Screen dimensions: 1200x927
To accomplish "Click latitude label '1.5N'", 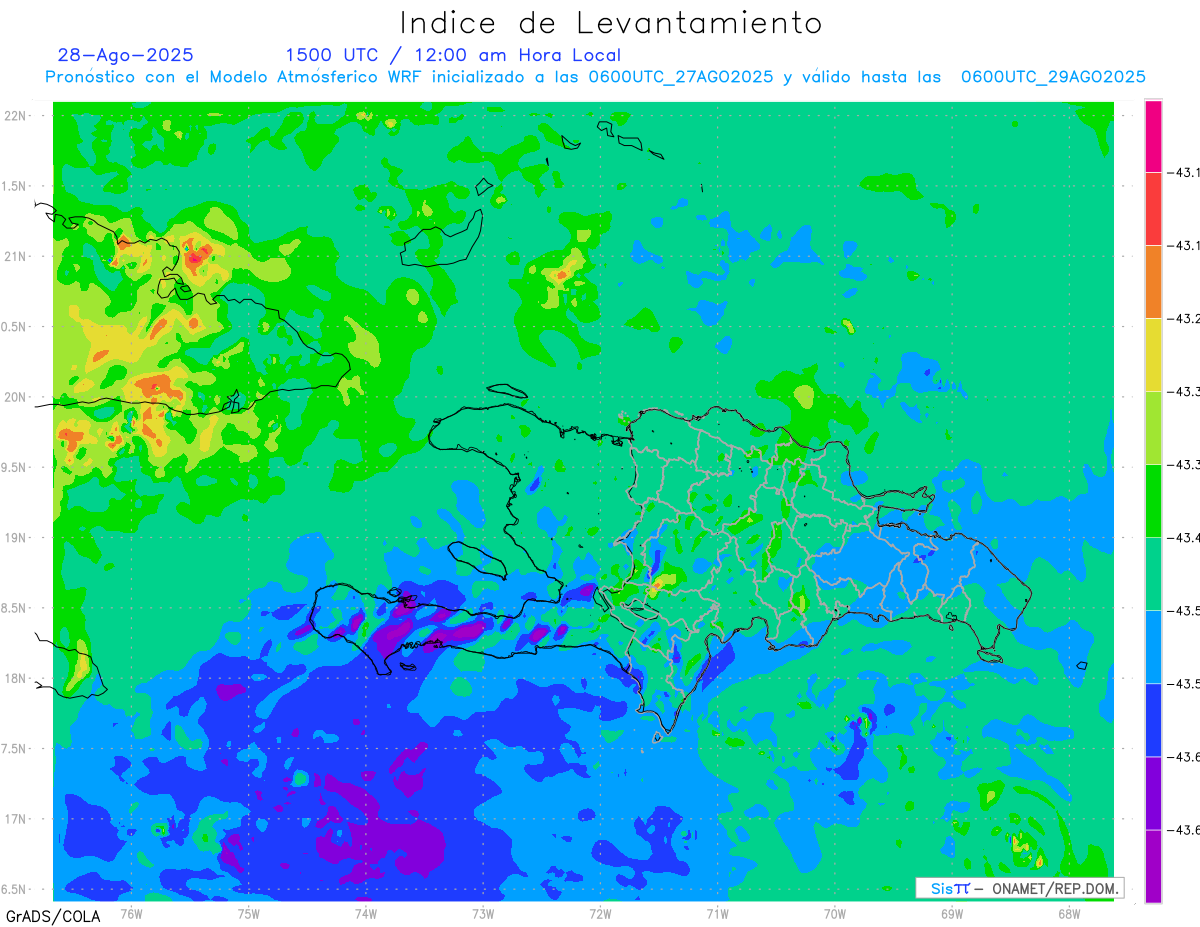I will tap(14, 186).
